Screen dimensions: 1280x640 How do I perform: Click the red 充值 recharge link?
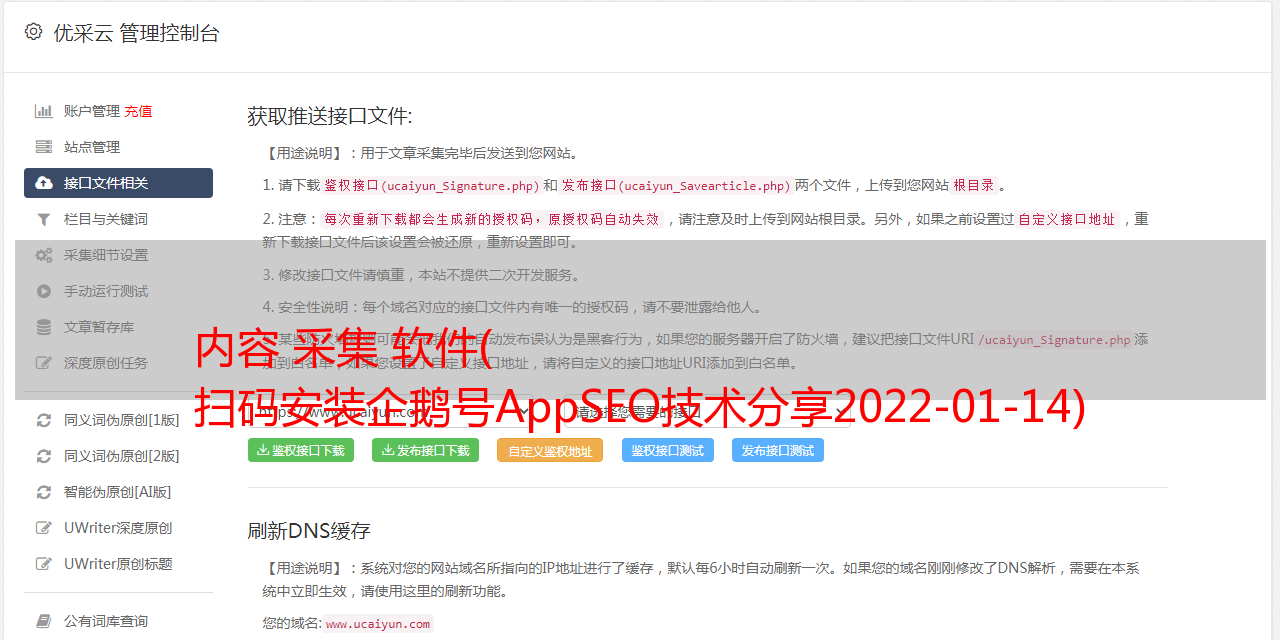click(139, 111)
